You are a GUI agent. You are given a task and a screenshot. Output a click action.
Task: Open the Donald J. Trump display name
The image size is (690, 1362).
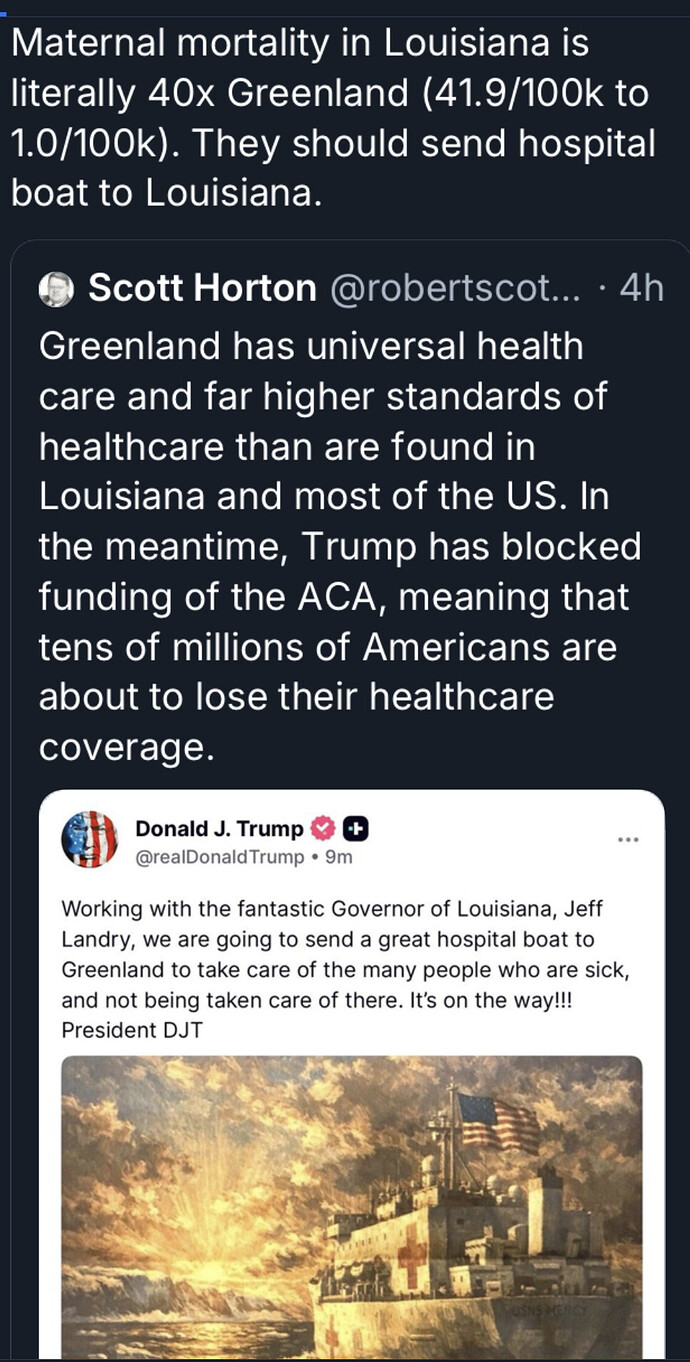click(219, 828)
